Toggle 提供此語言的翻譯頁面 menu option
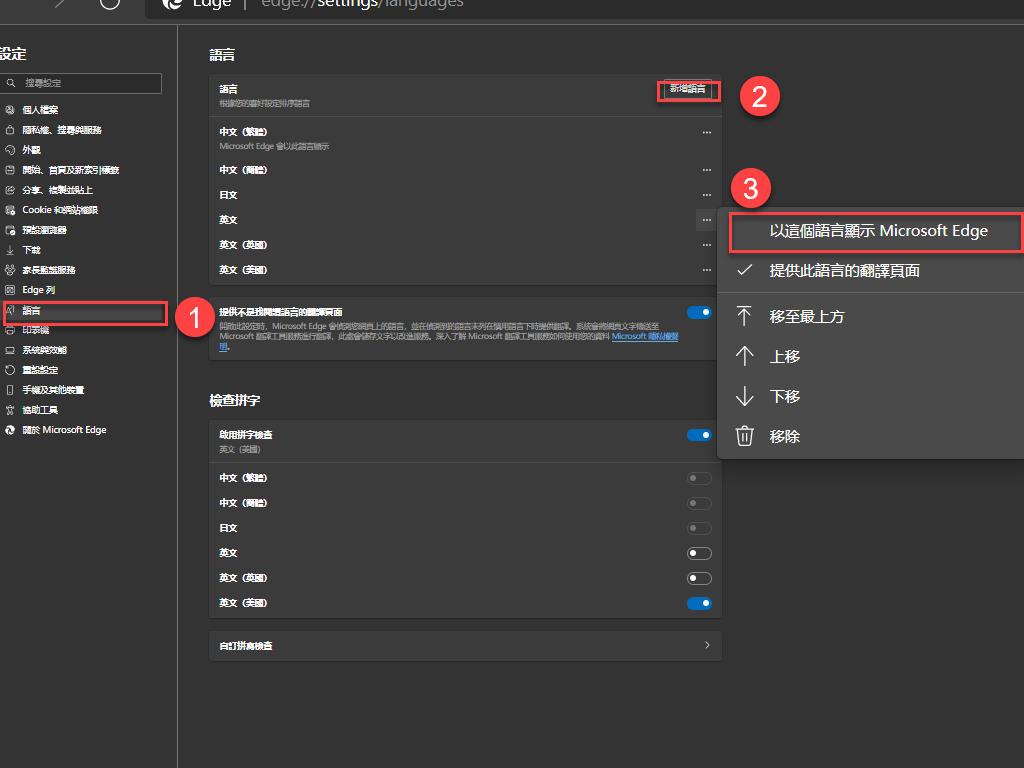 click(871, 271)
